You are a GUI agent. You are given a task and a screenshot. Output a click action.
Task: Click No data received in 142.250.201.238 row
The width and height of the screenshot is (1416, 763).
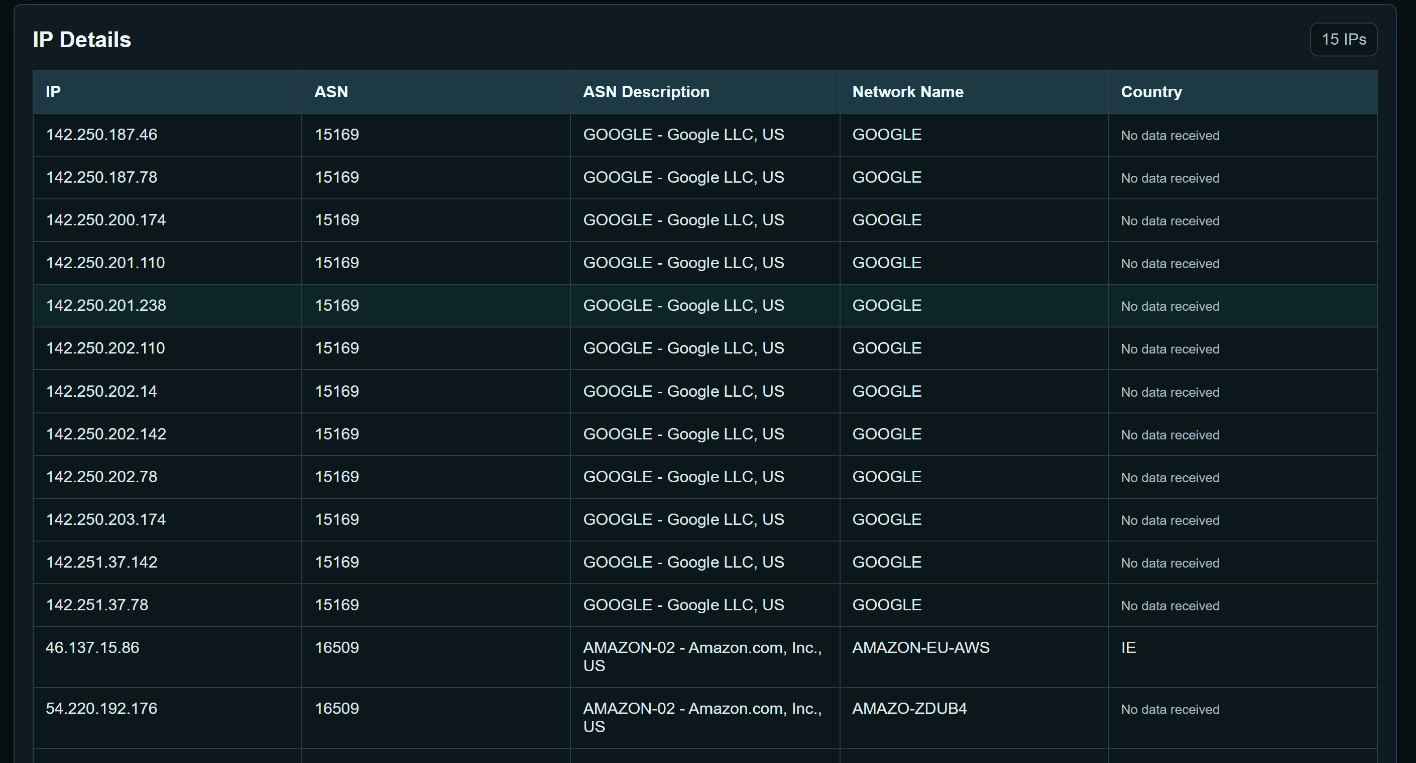pos(1170,307)
